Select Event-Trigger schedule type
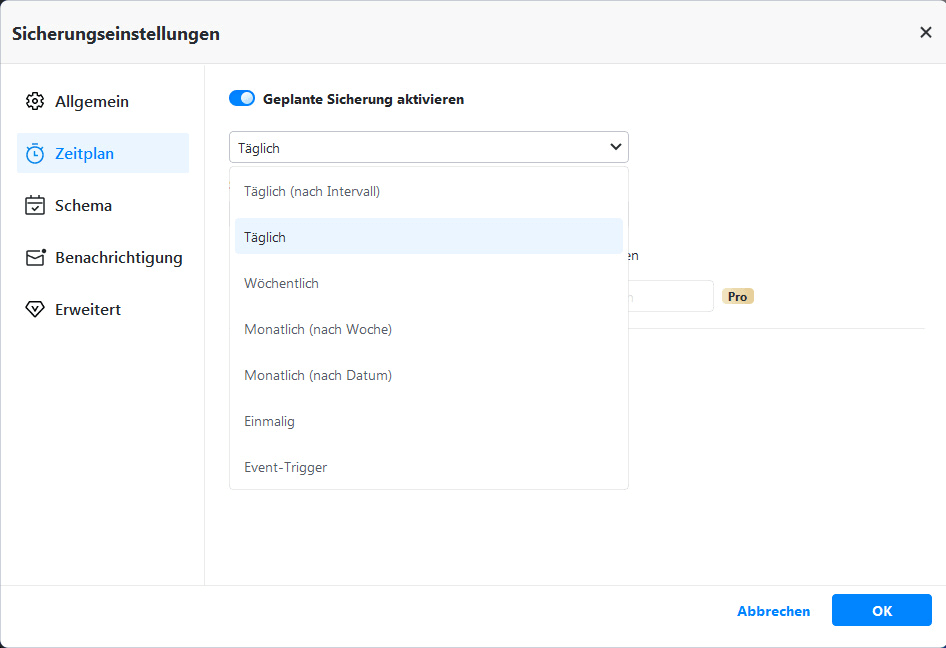Screen dimensions: 946x648 (286, 467)
